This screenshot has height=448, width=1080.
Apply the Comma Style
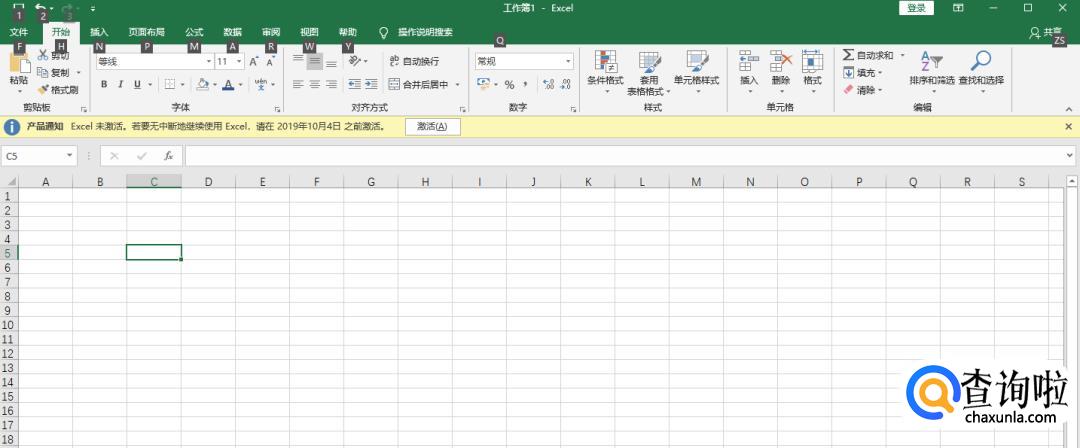click(526, 84)
